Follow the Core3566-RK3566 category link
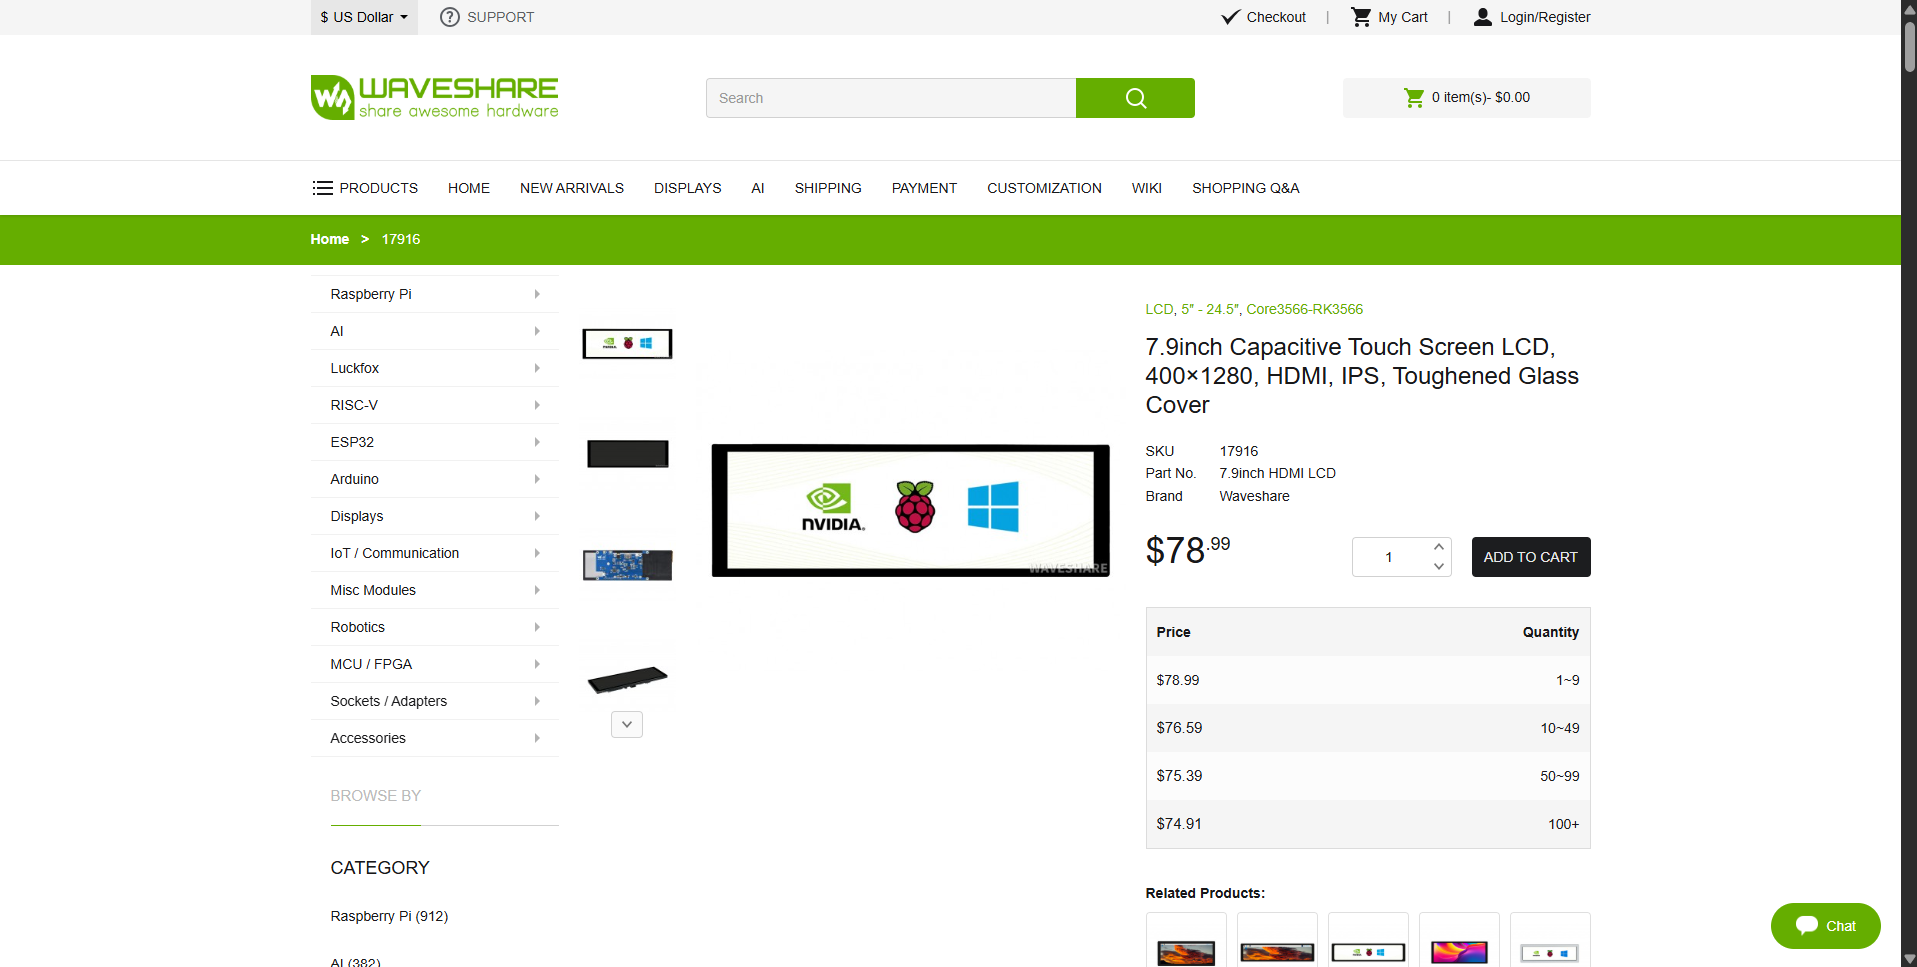 point(1304,309)
